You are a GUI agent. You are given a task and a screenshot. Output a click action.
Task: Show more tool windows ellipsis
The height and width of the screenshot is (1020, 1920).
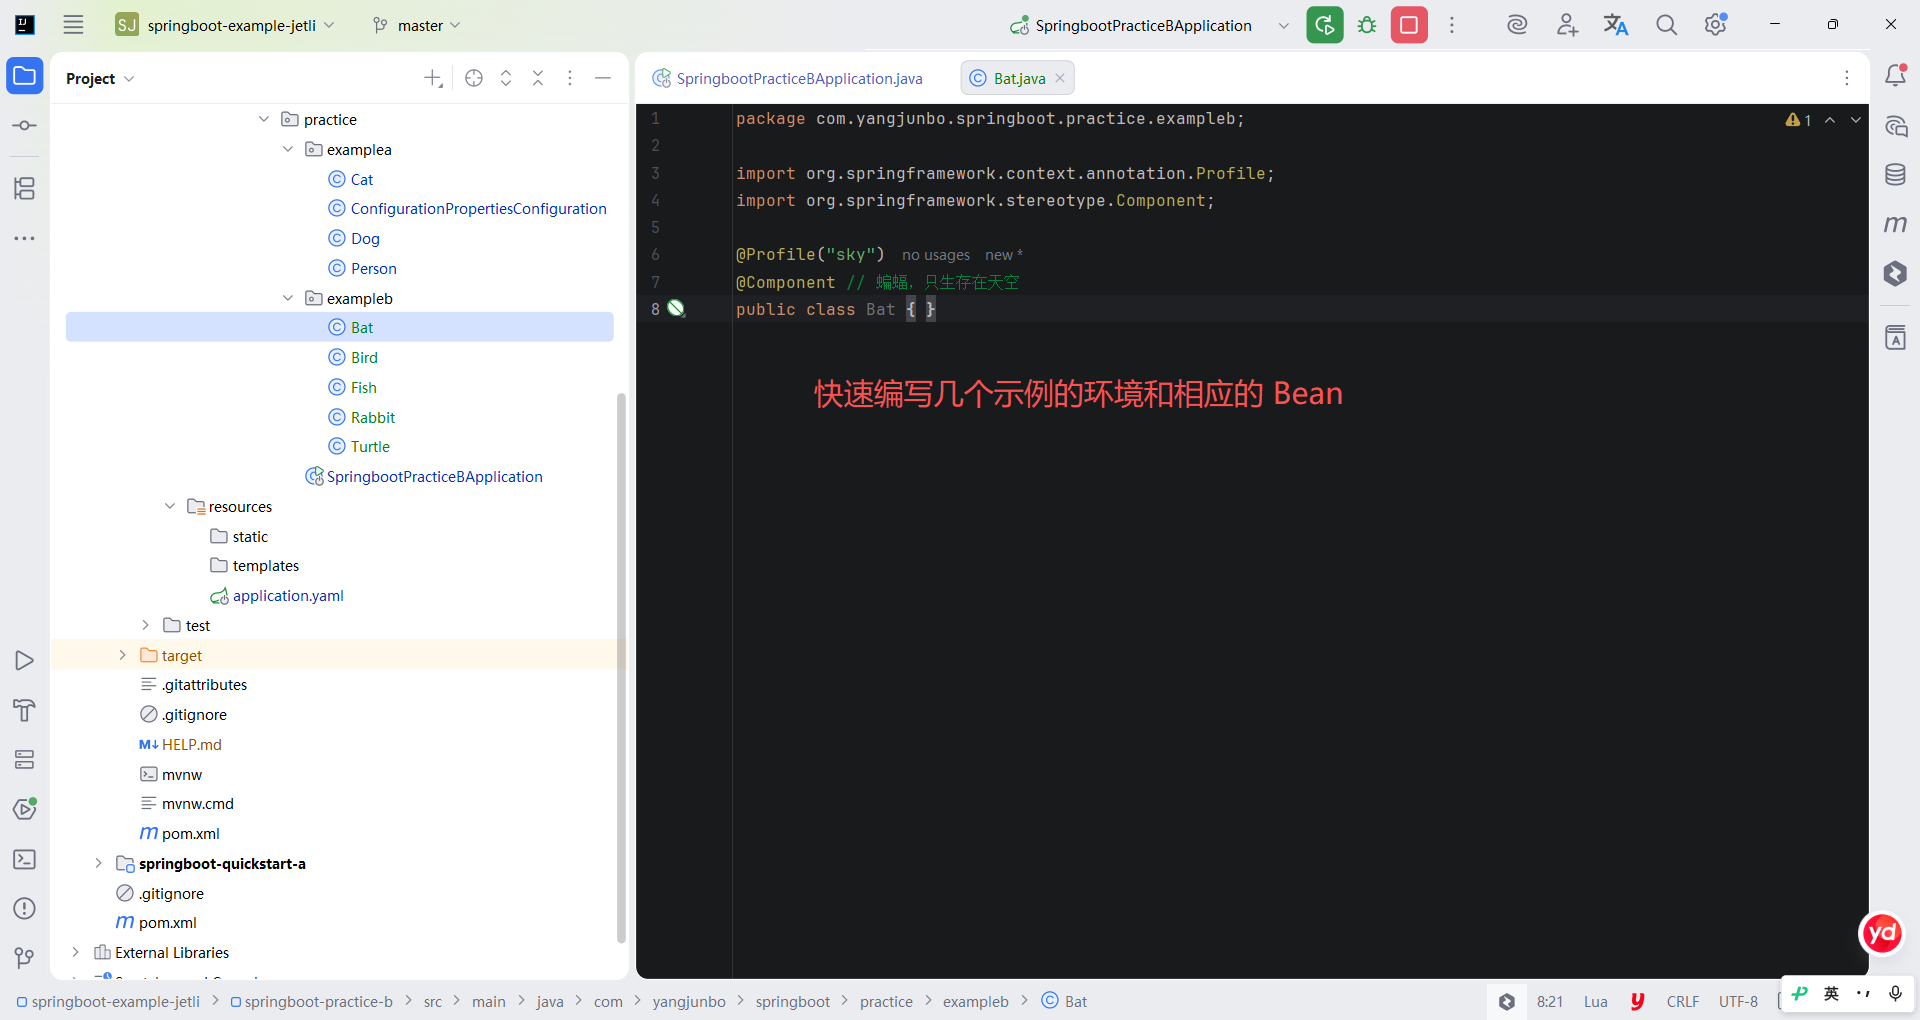click(24, 238)
